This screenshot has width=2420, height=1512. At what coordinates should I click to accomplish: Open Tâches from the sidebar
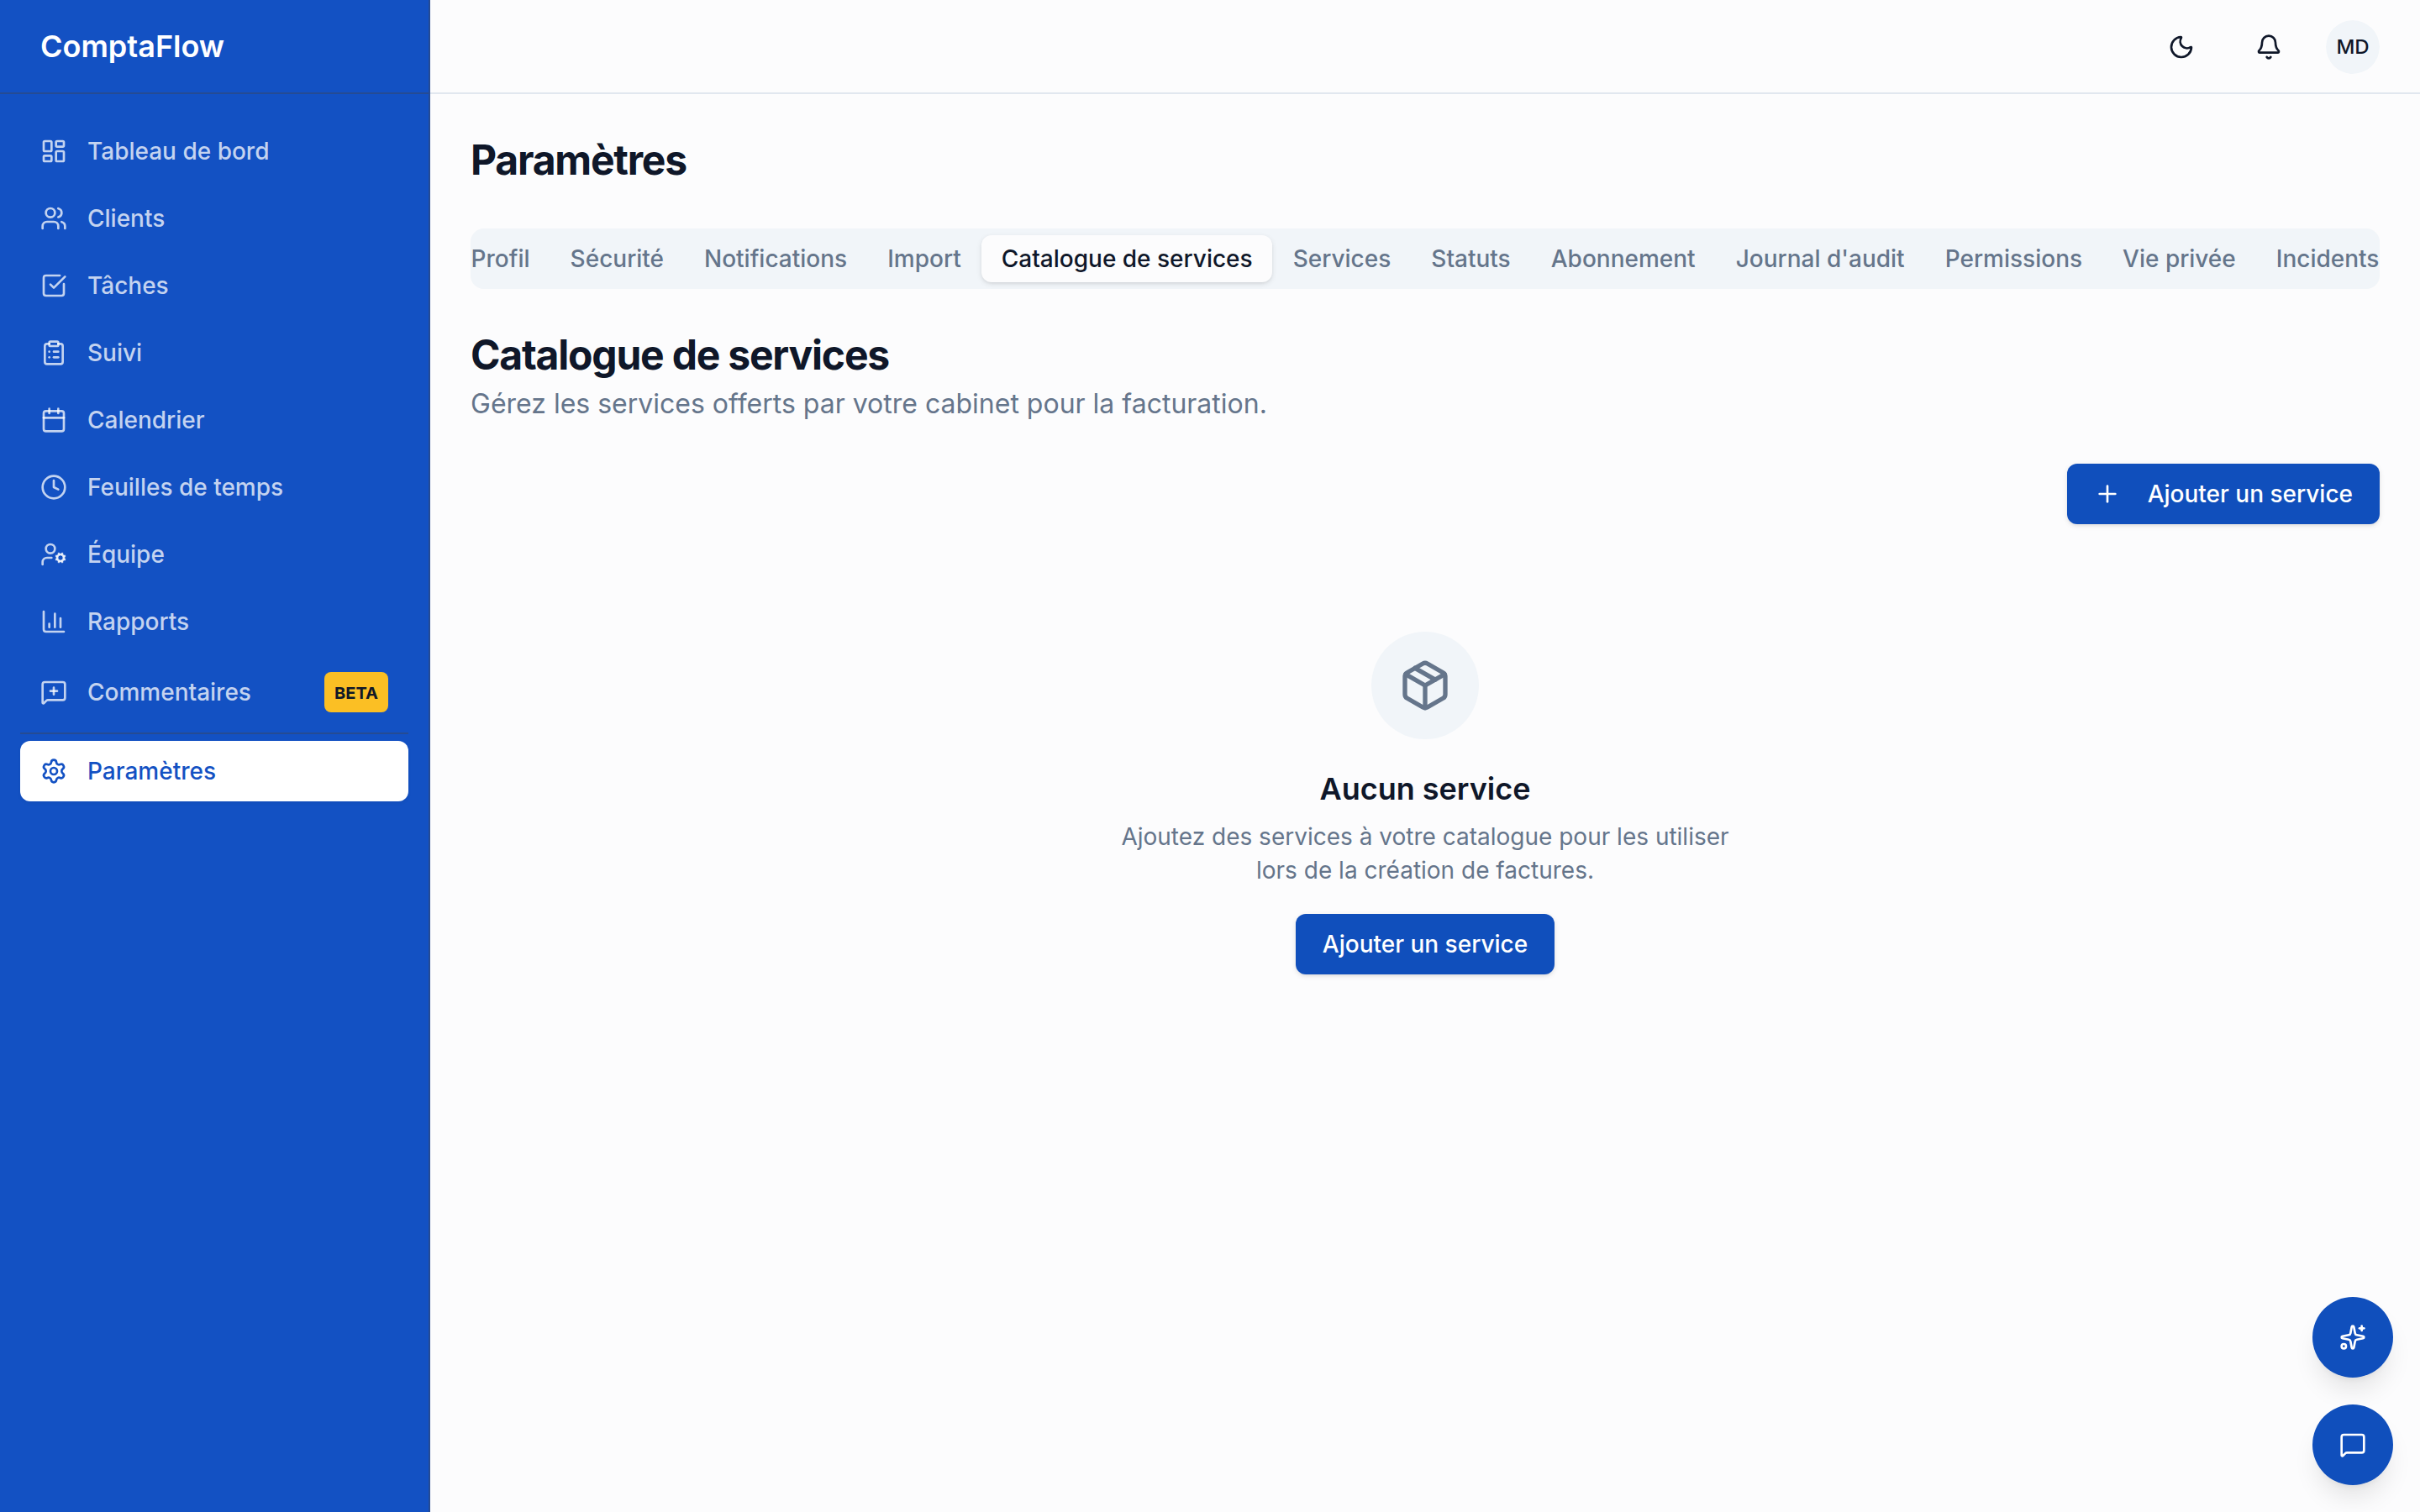pos(214,285)
